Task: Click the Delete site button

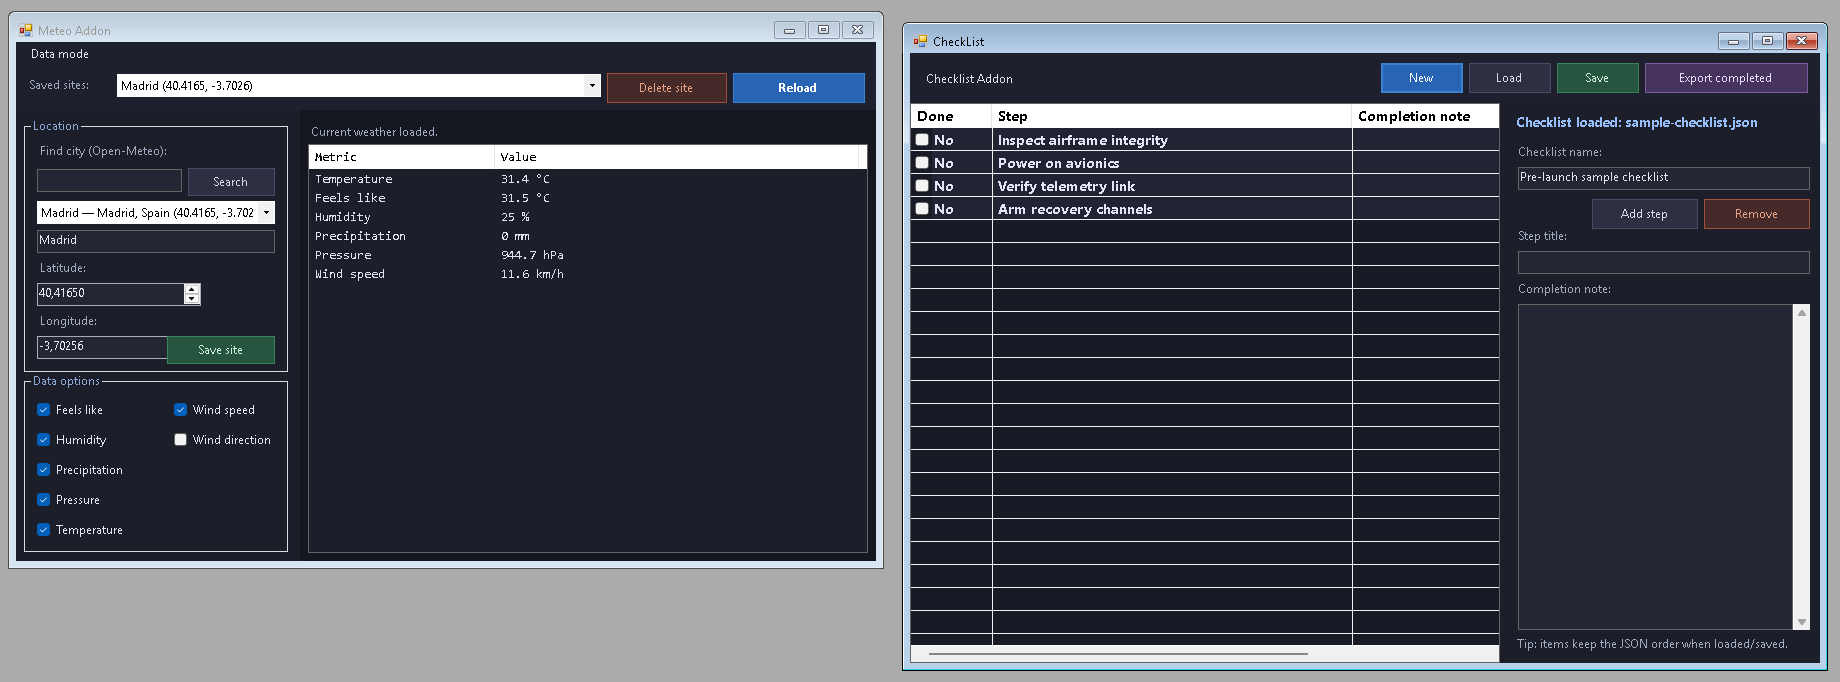Action: (x=666, y=88)
